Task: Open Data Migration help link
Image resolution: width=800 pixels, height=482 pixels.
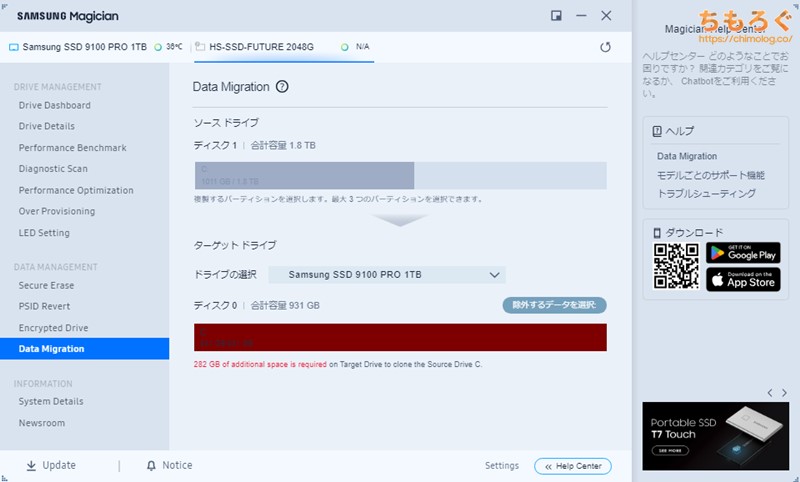Action: (687, 156)
